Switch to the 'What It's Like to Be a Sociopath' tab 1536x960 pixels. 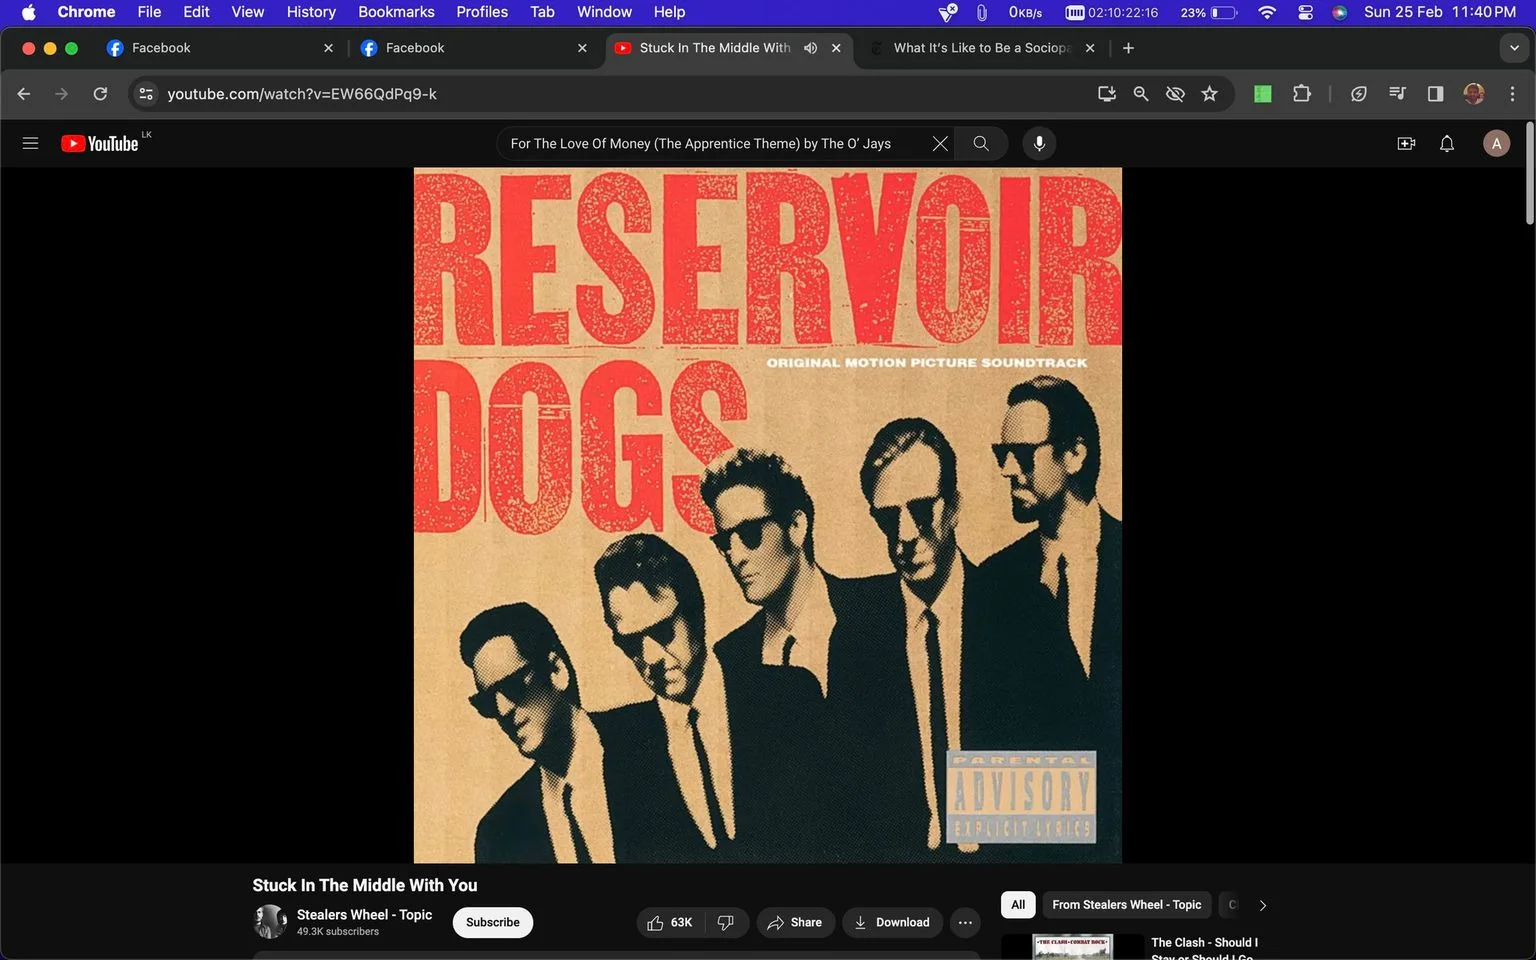pos(980,48)
